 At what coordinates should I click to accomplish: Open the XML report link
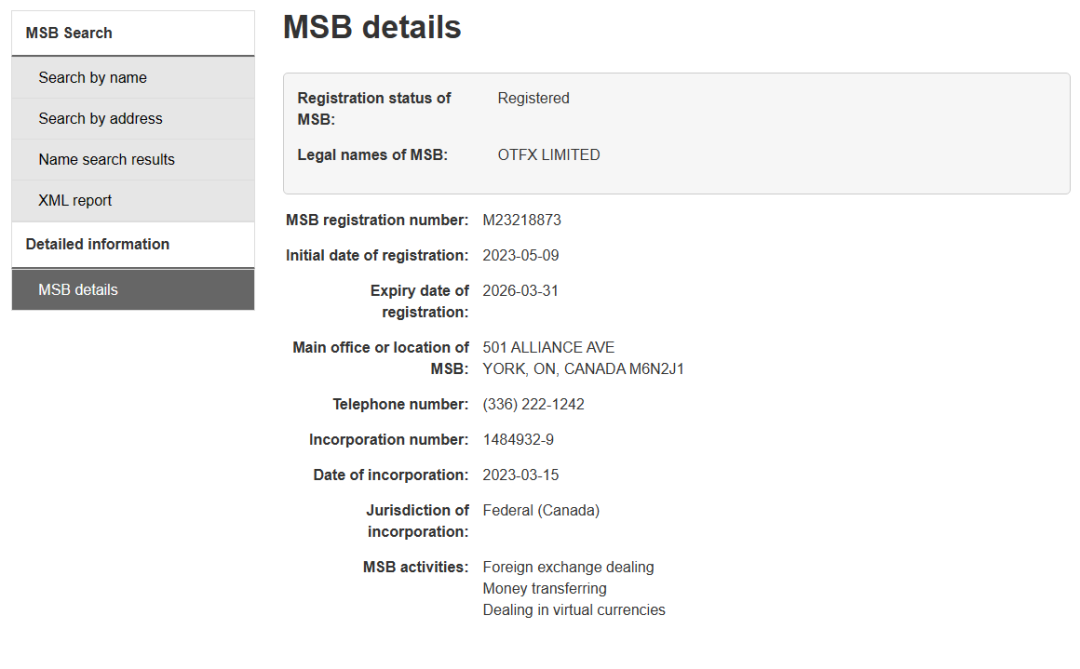pyautogui.click(x=75, y=201)
